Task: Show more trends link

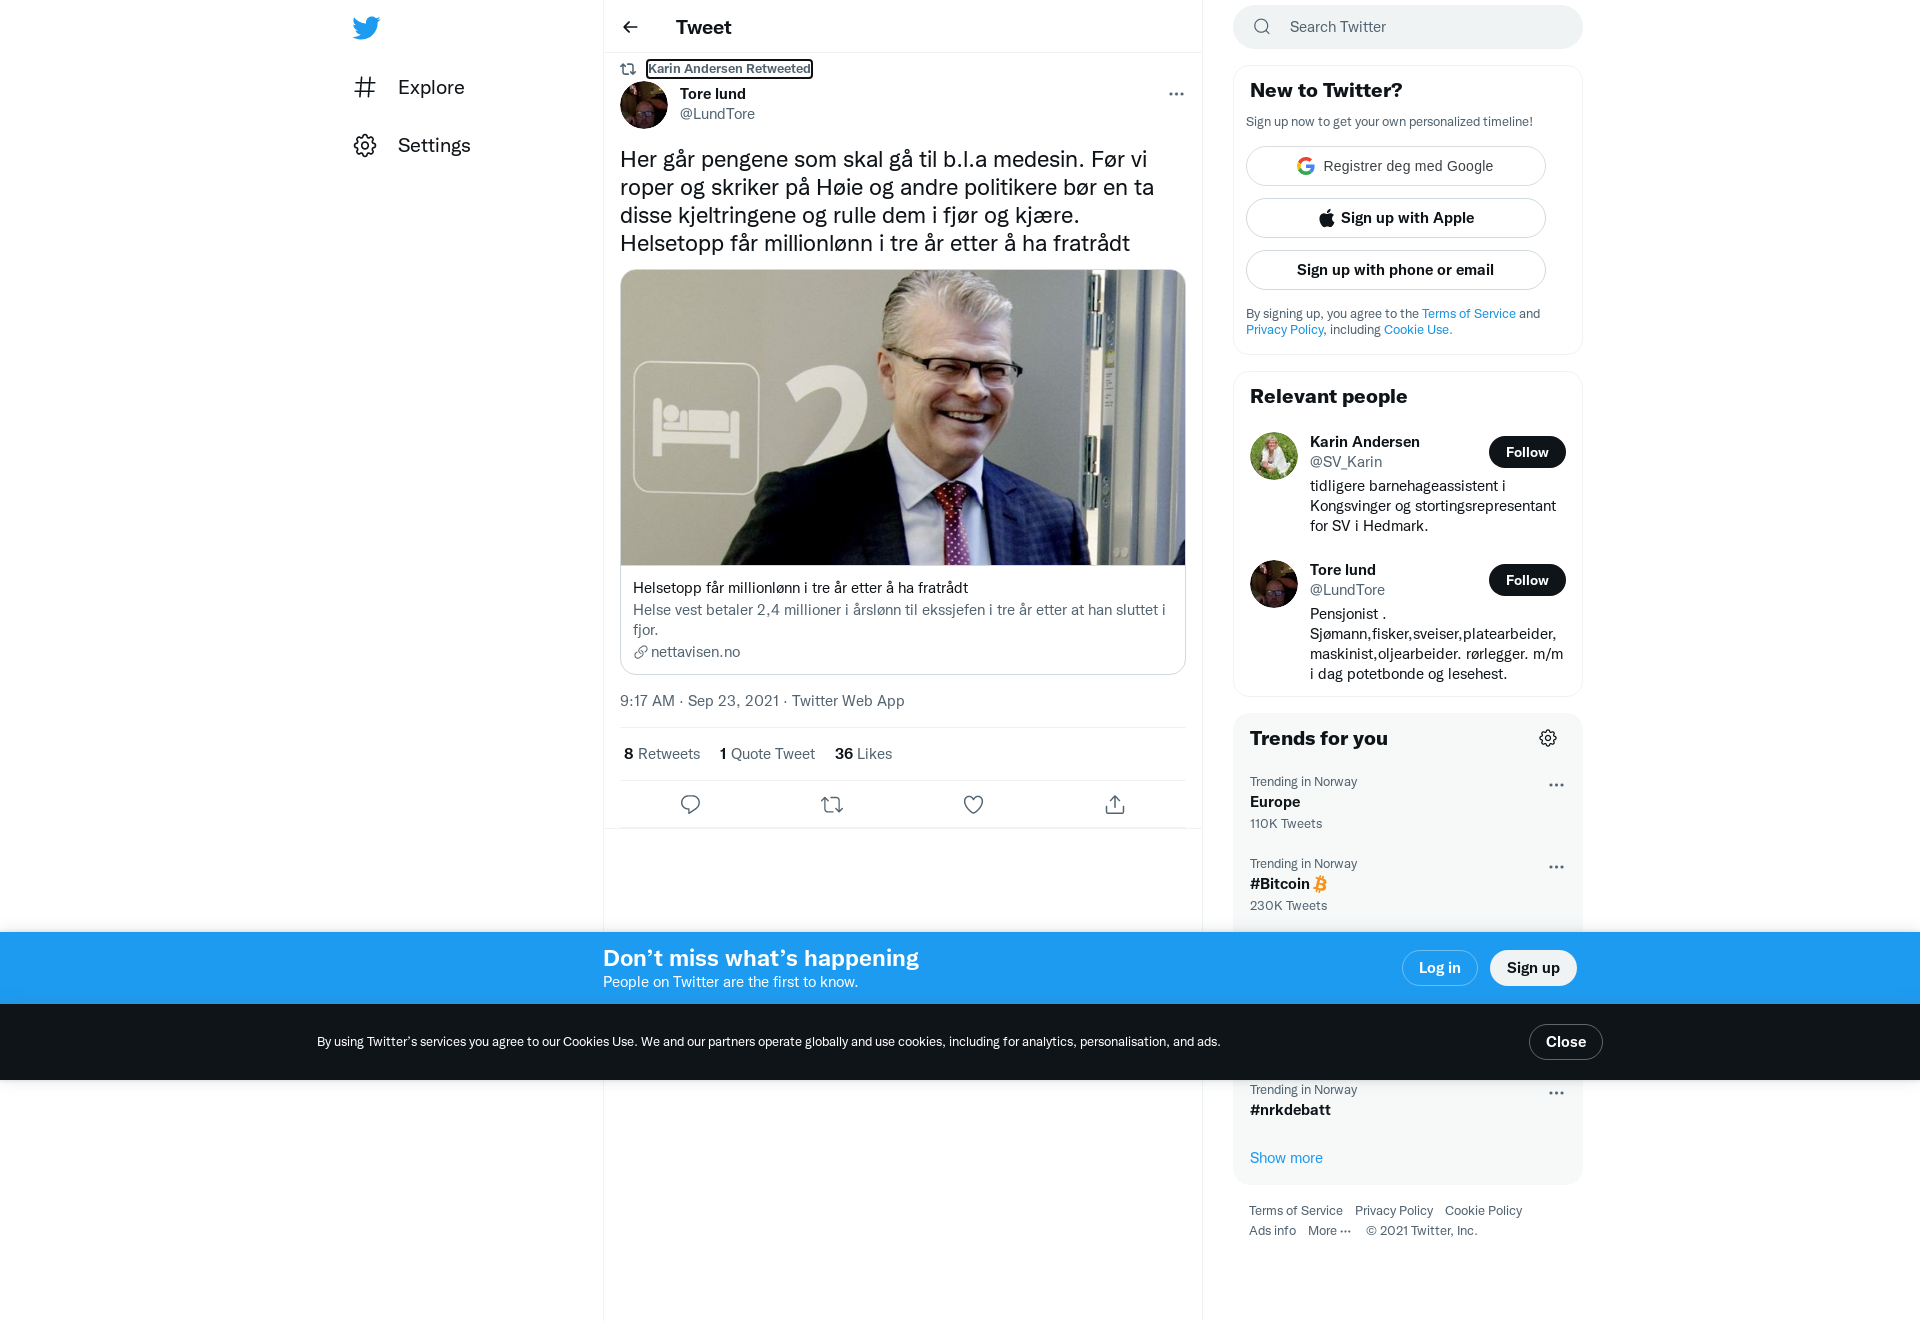Action: (1286, 1158)
